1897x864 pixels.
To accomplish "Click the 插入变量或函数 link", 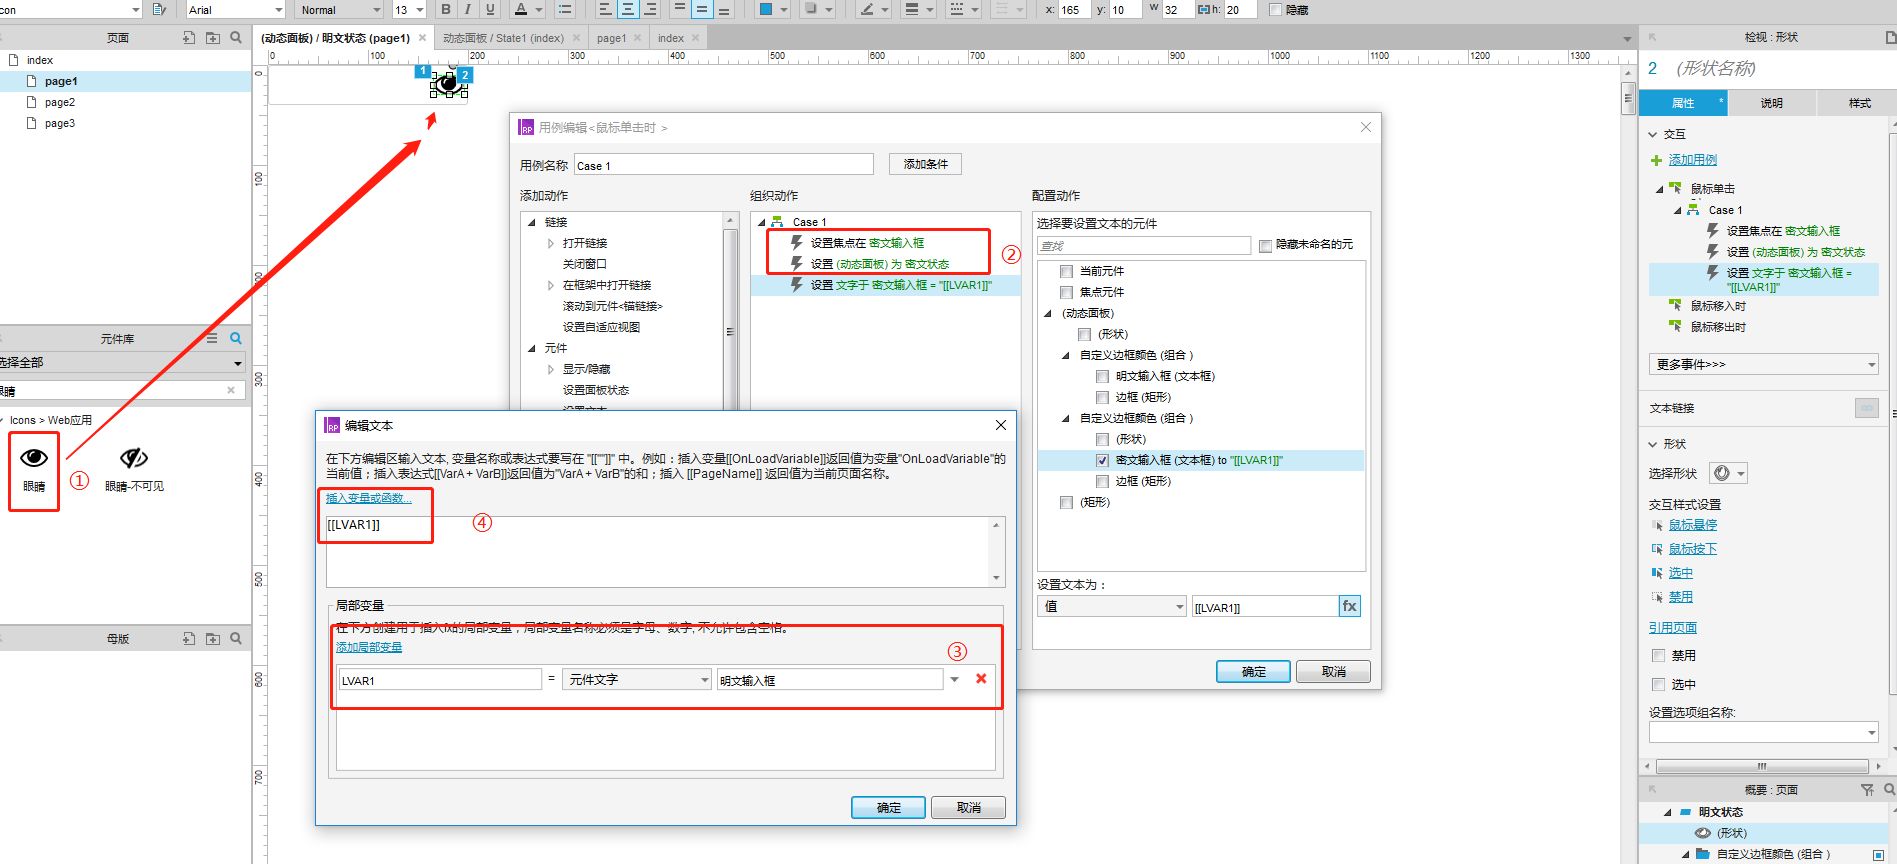I will point(368,498).
